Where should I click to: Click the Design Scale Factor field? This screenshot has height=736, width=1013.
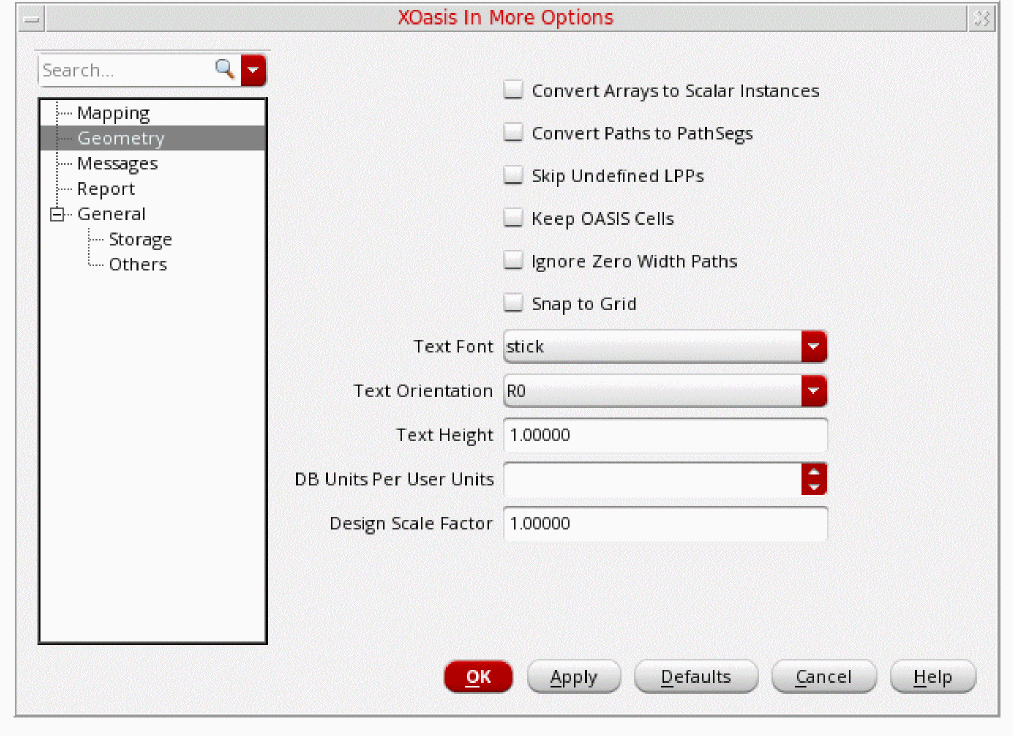click(x=665, y=523)
